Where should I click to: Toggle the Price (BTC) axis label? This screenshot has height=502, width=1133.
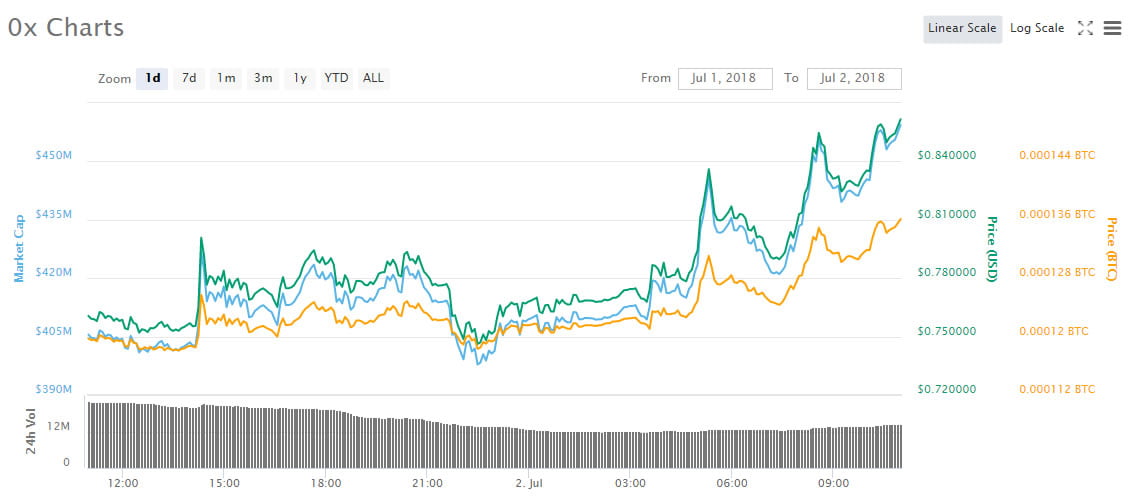[1111, 248]
